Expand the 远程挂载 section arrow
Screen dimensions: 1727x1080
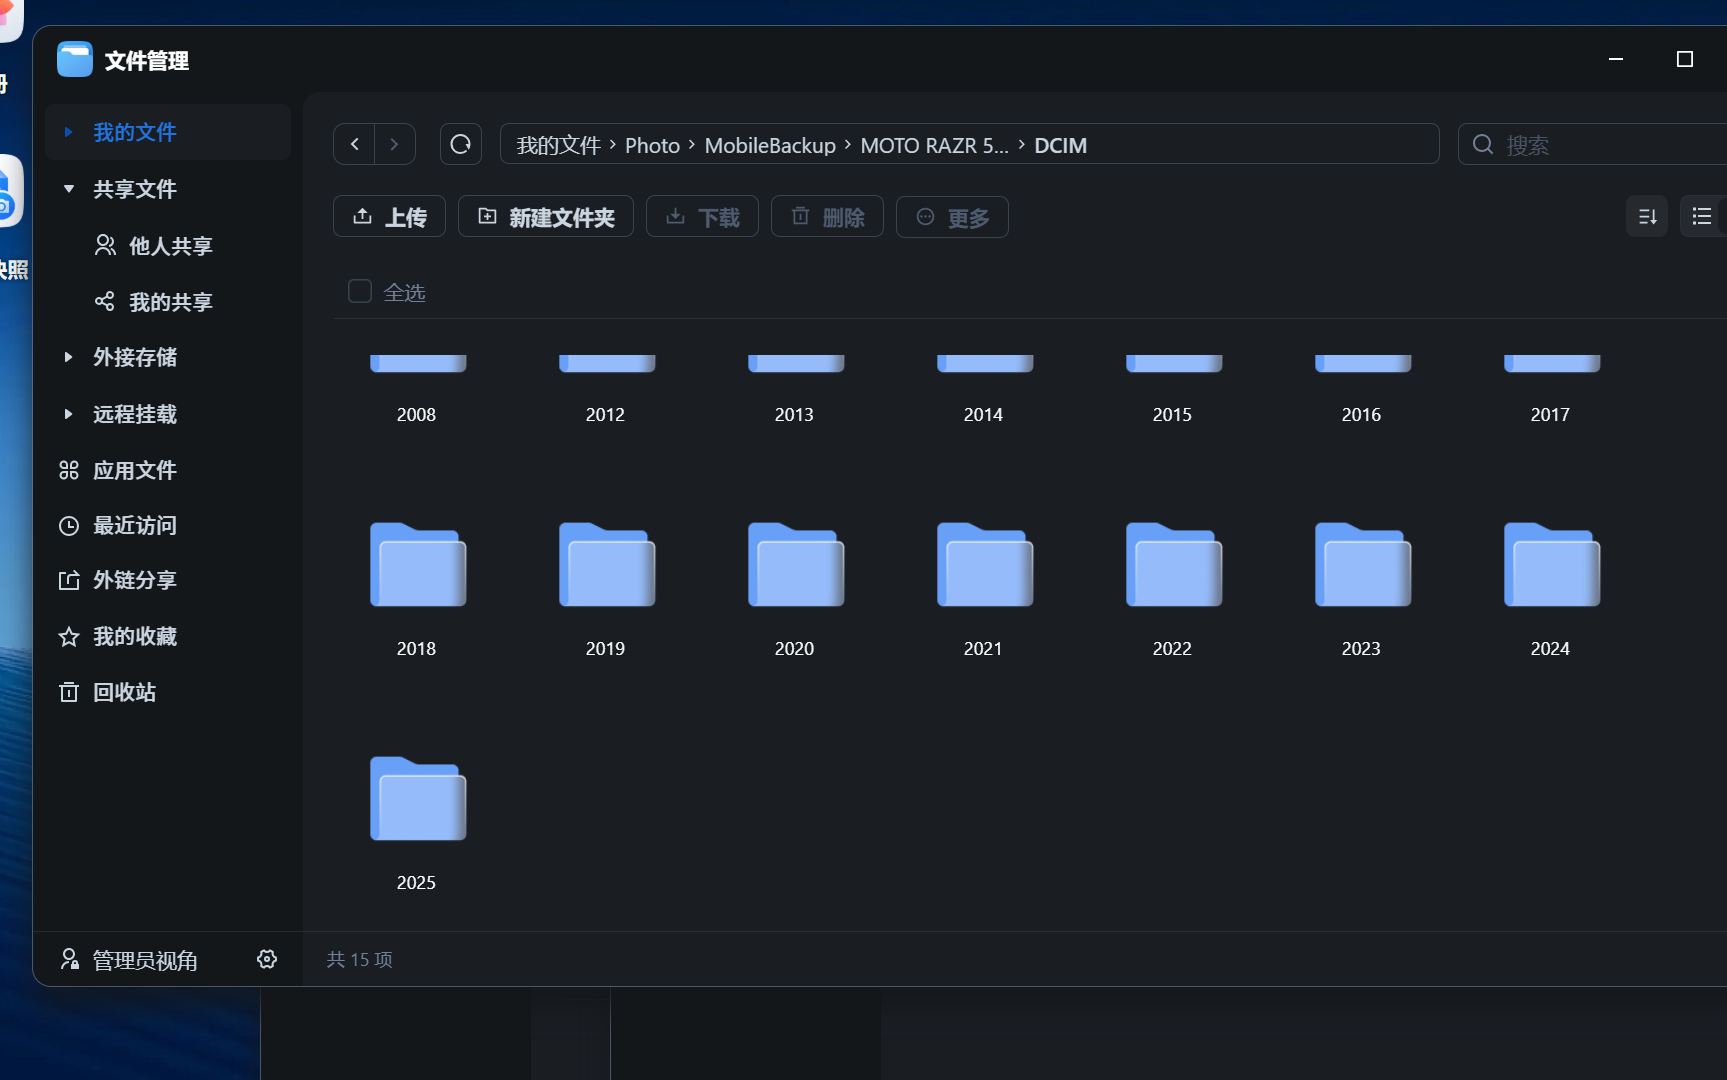(68, 414)
